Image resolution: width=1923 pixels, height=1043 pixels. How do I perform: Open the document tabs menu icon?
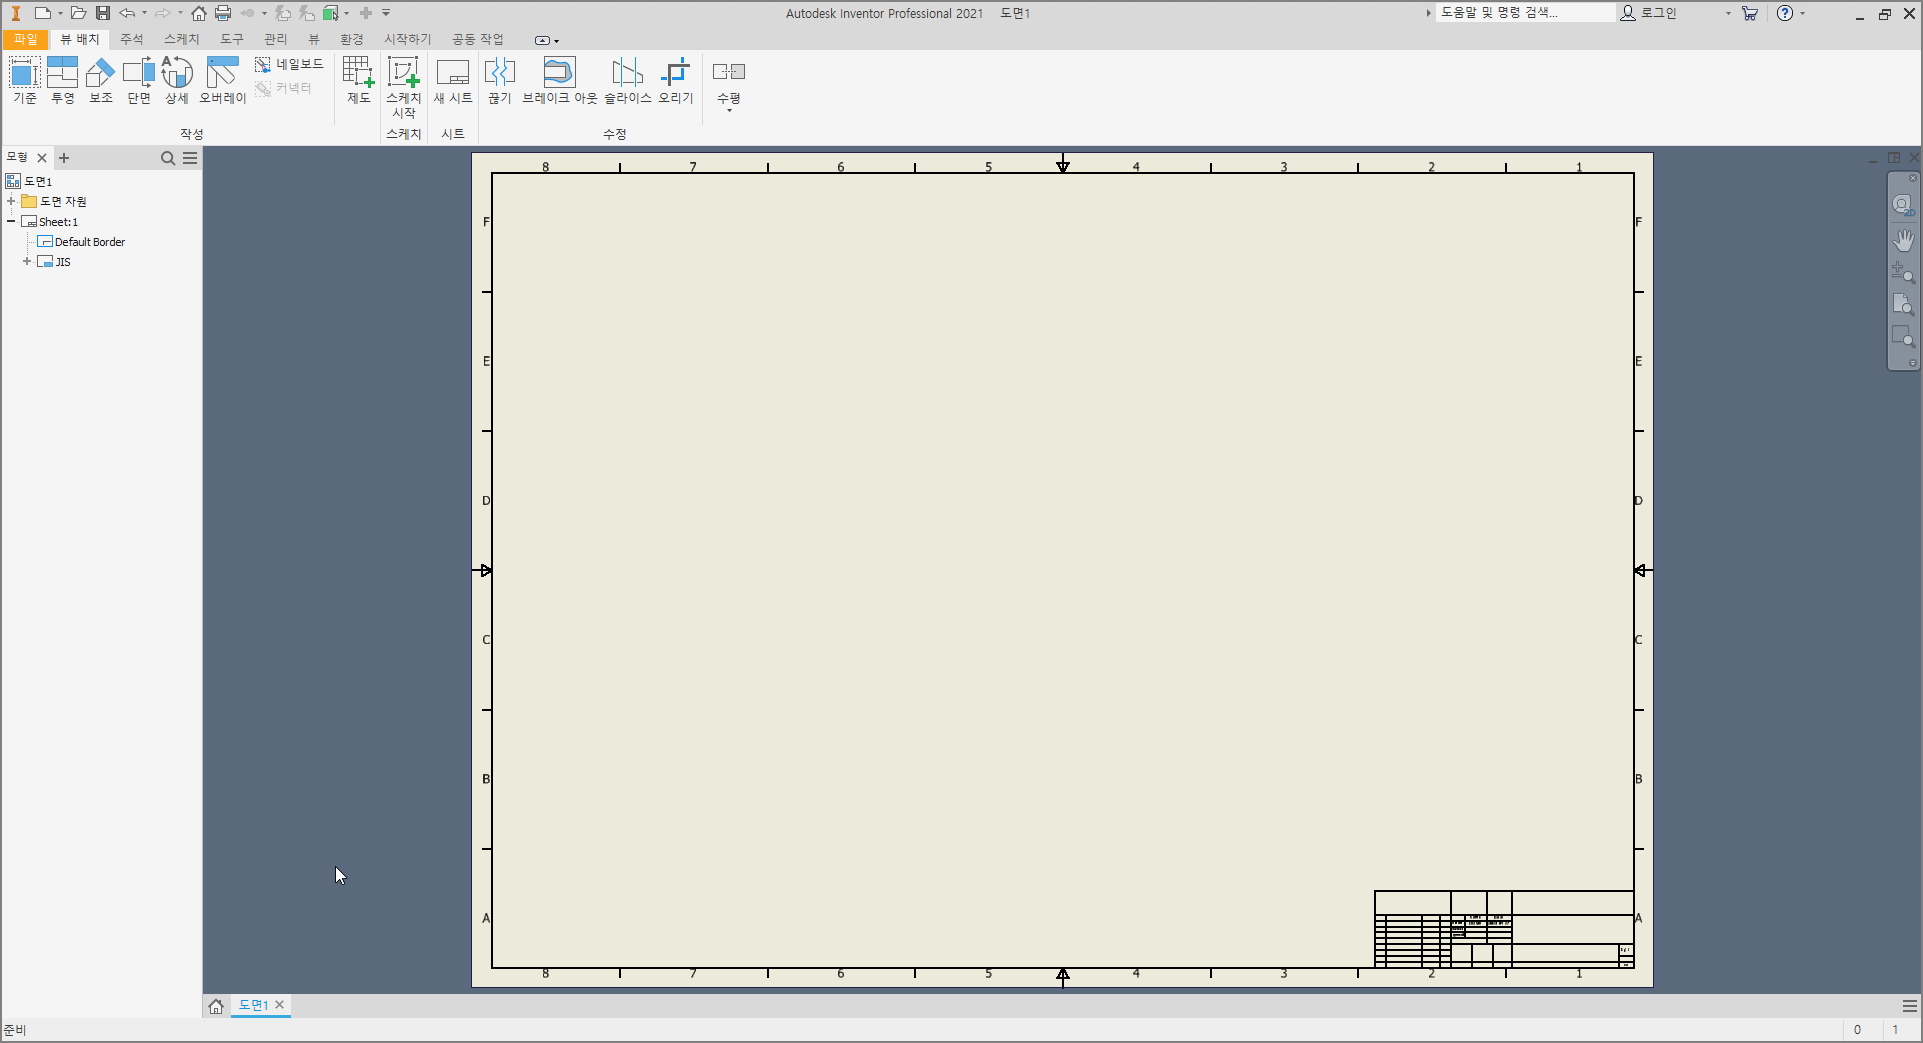pyautogui.click(x=1910, y=1006)
